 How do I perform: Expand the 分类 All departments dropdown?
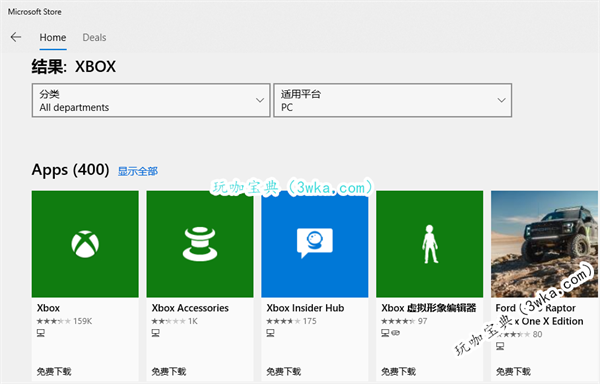(x=151, y=100)
